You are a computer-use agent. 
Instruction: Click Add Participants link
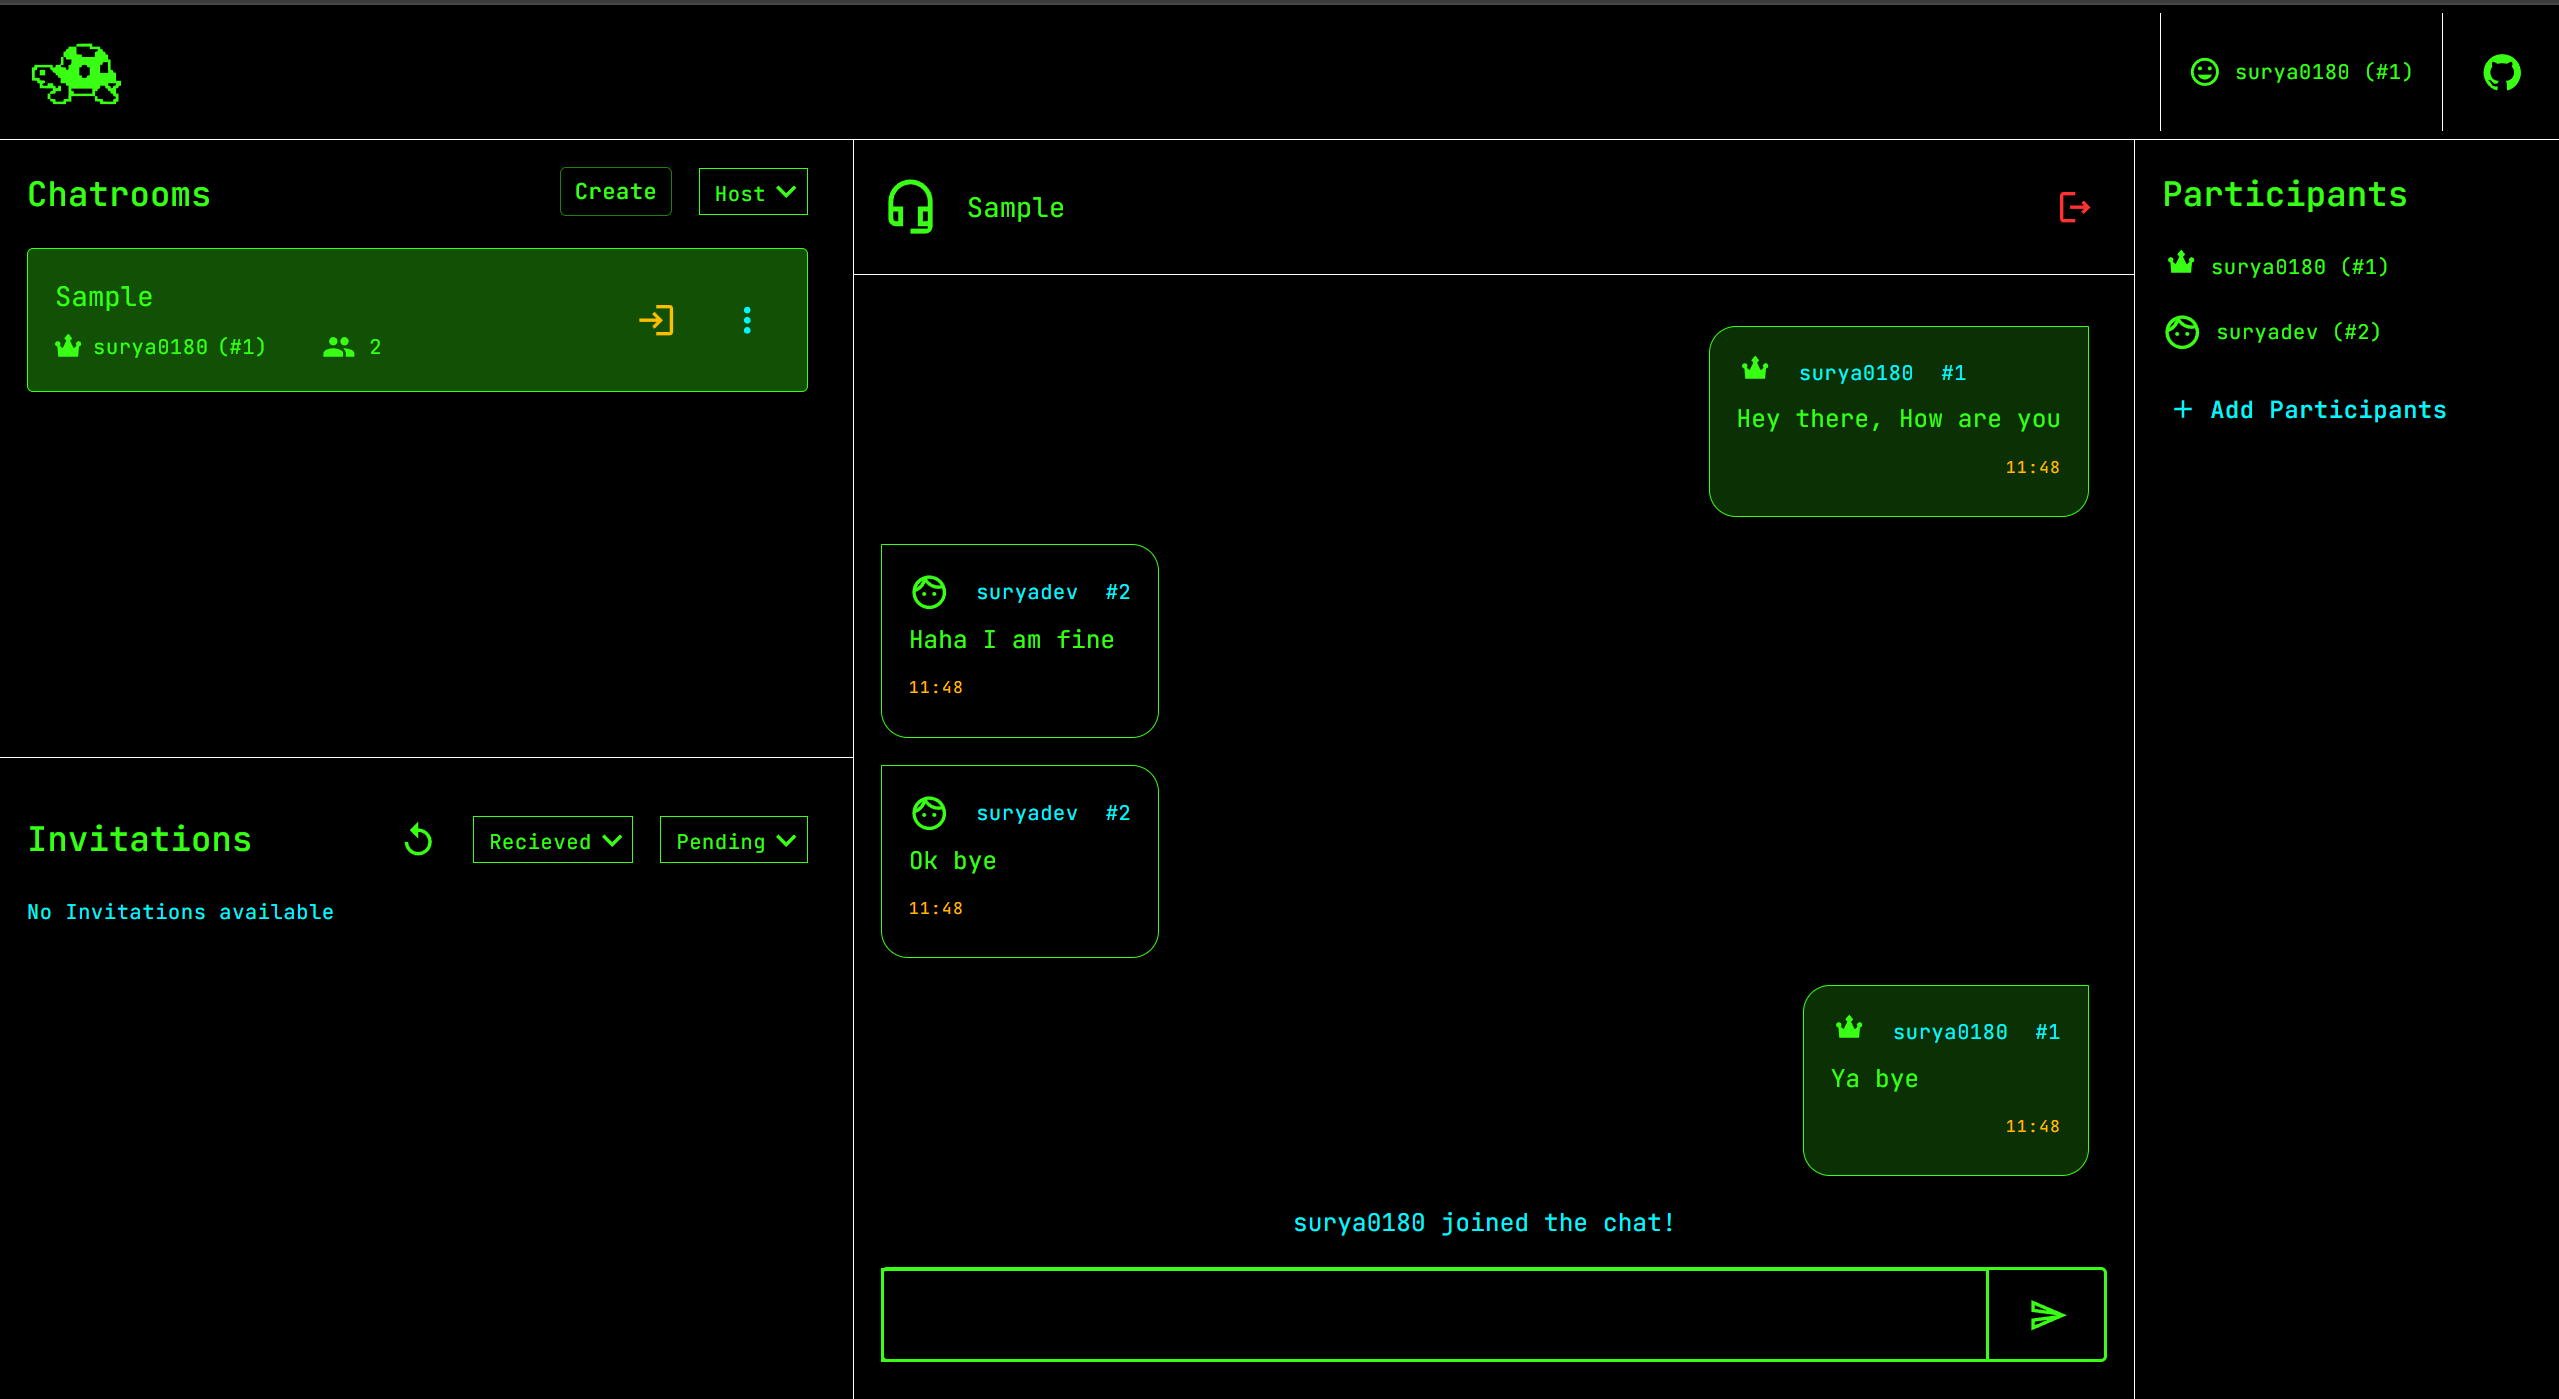(x=2310, y=410)
